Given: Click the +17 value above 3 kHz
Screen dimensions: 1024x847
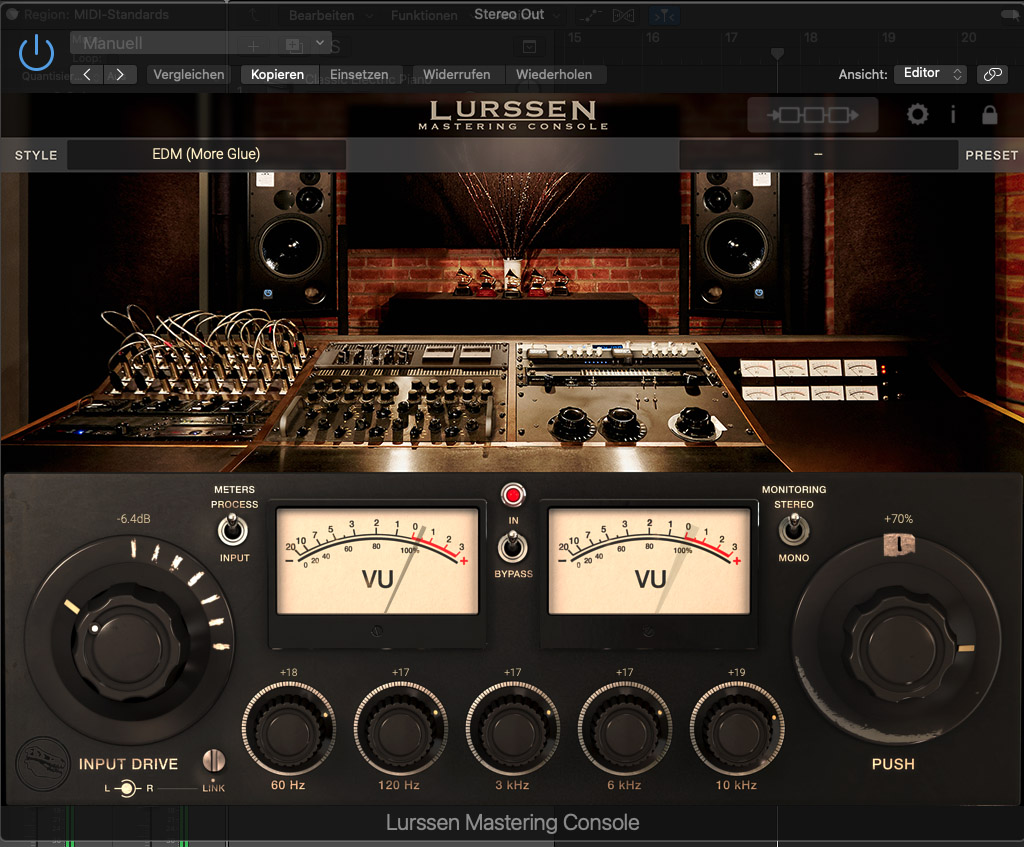Looking at the screenshot, I should coord(513,672).
